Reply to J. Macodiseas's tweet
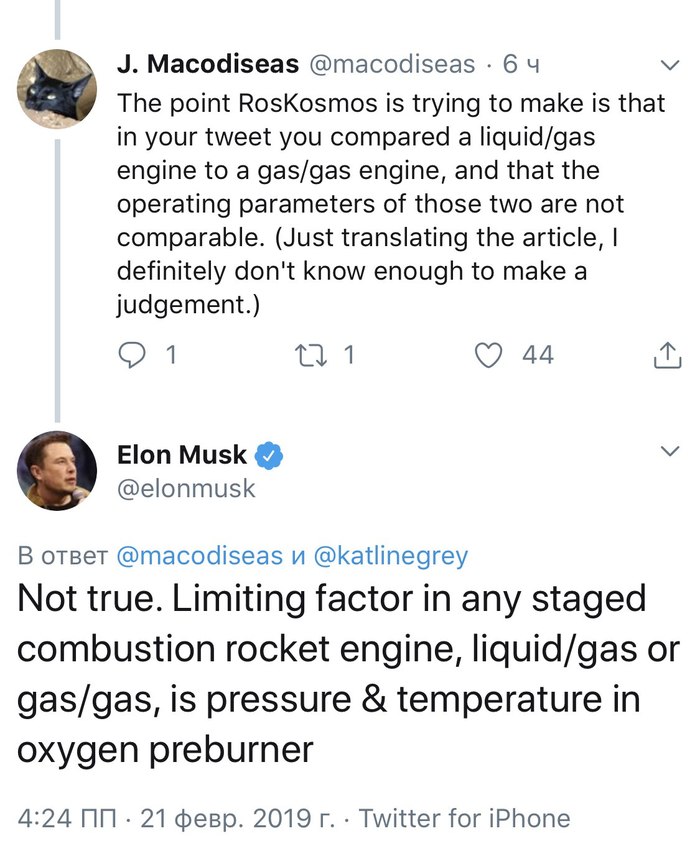700x854 pixels. coord(135,355)
